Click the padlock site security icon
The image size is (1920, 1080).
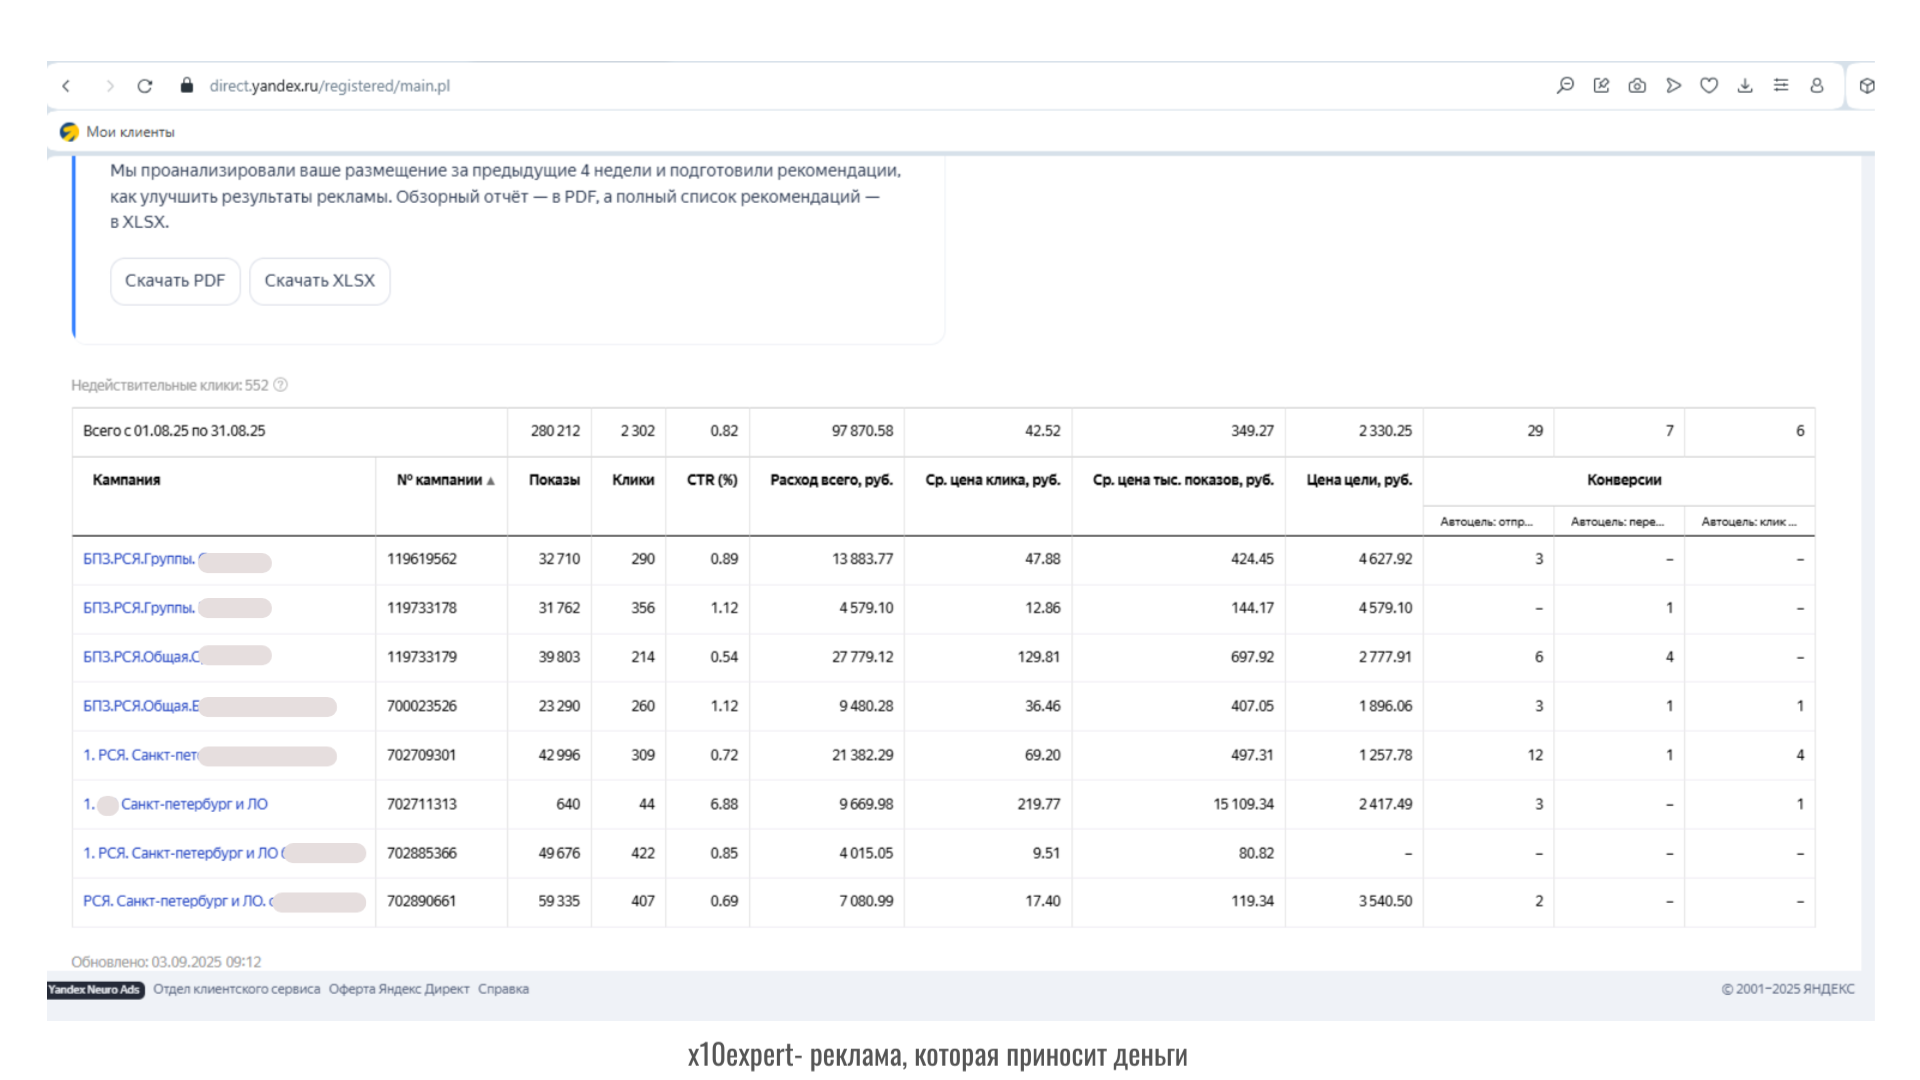pyautogui.click(x=187, y=85)
